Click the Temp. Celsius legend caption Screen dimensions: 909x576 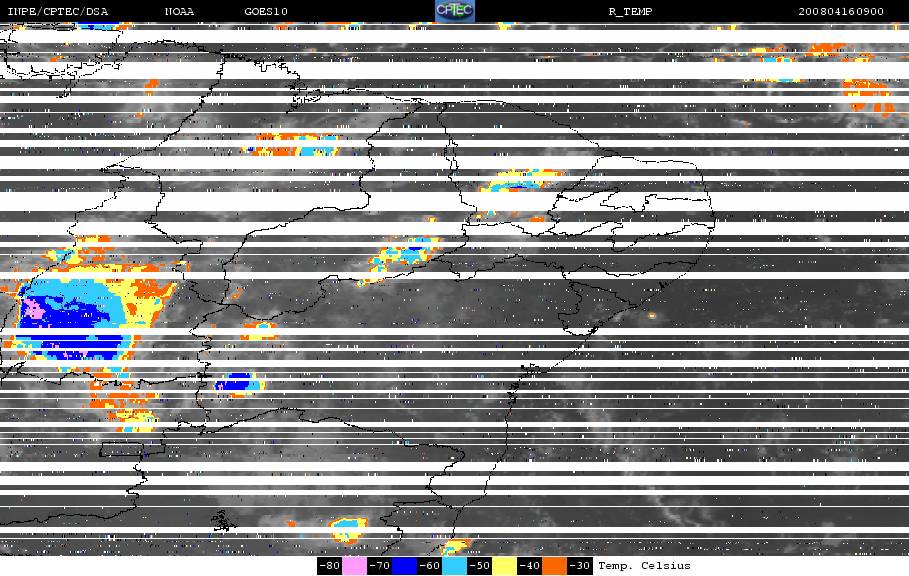click(x=644, y=566)
